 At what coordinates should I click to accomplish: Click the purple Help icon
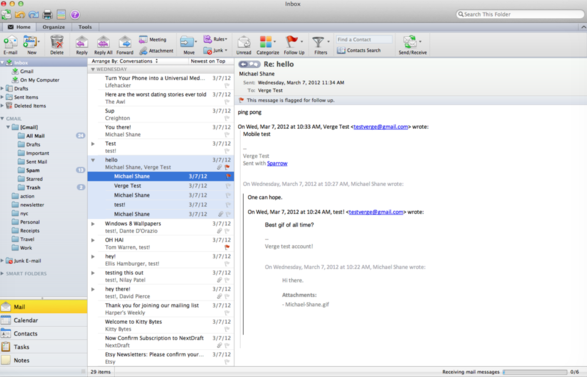[x=75, y=15]
